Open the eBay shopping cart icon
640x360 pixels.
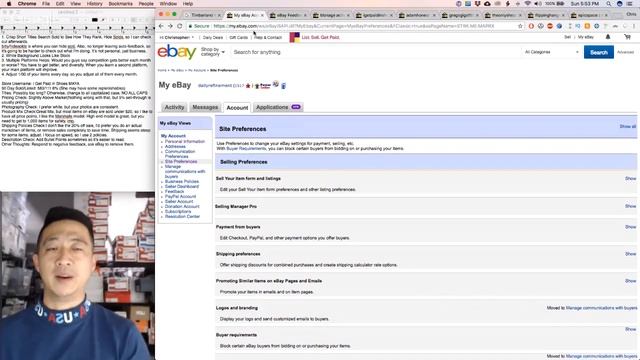point(627,37)
